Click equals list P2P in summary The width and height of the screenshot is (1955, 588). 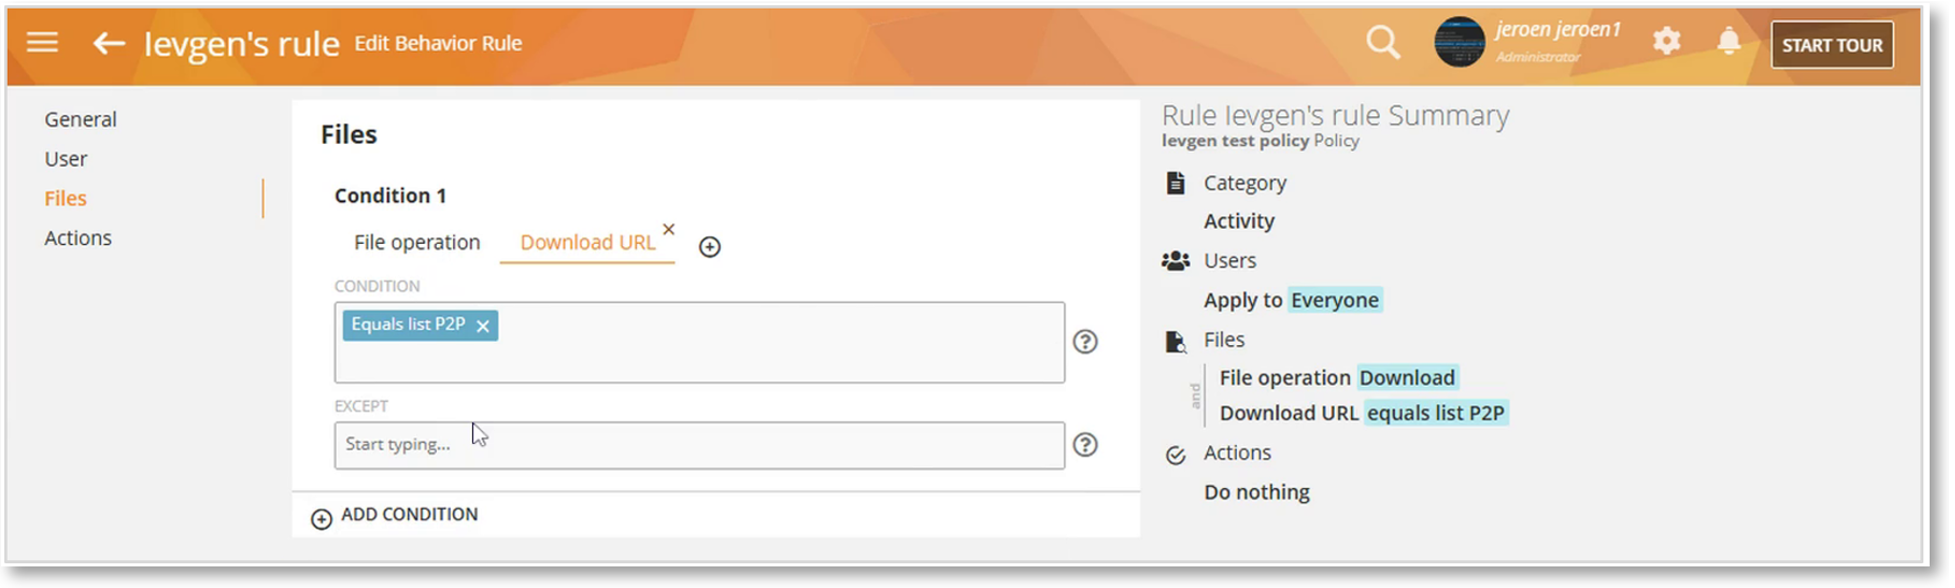pyautogui.click(x=1436, y=413)
